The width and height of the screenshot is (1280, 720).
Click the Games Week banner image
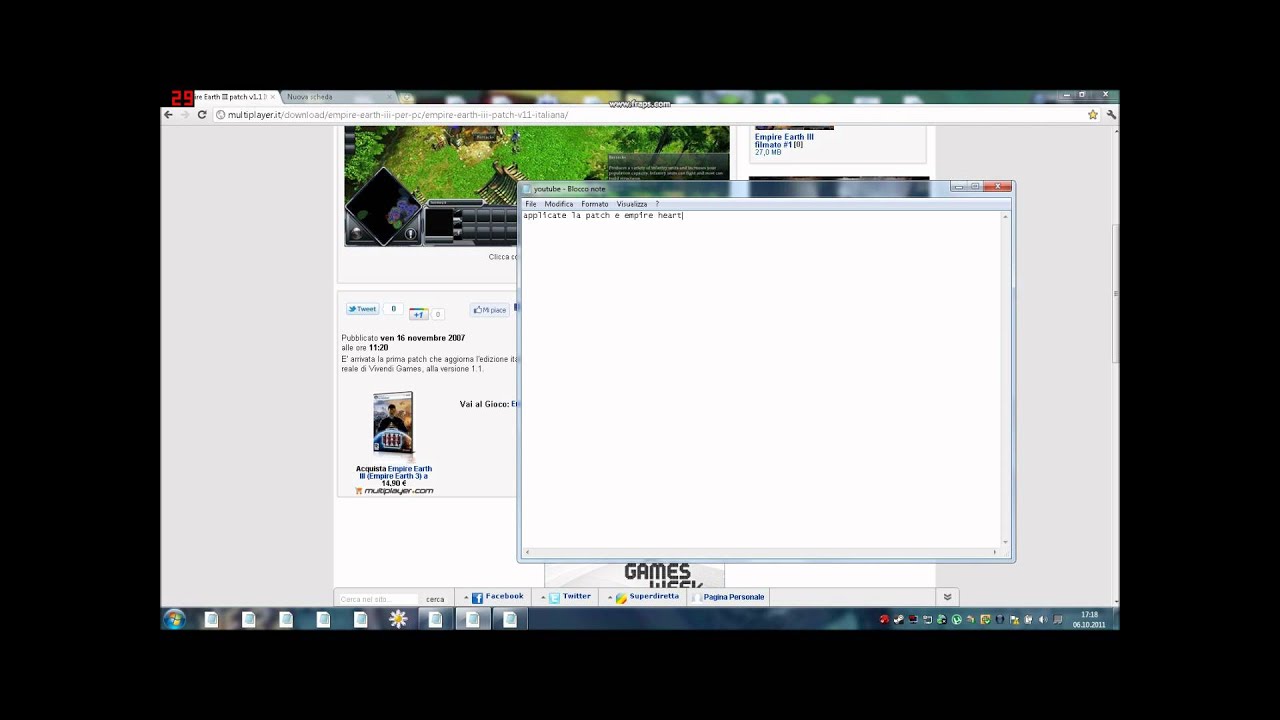634,575
